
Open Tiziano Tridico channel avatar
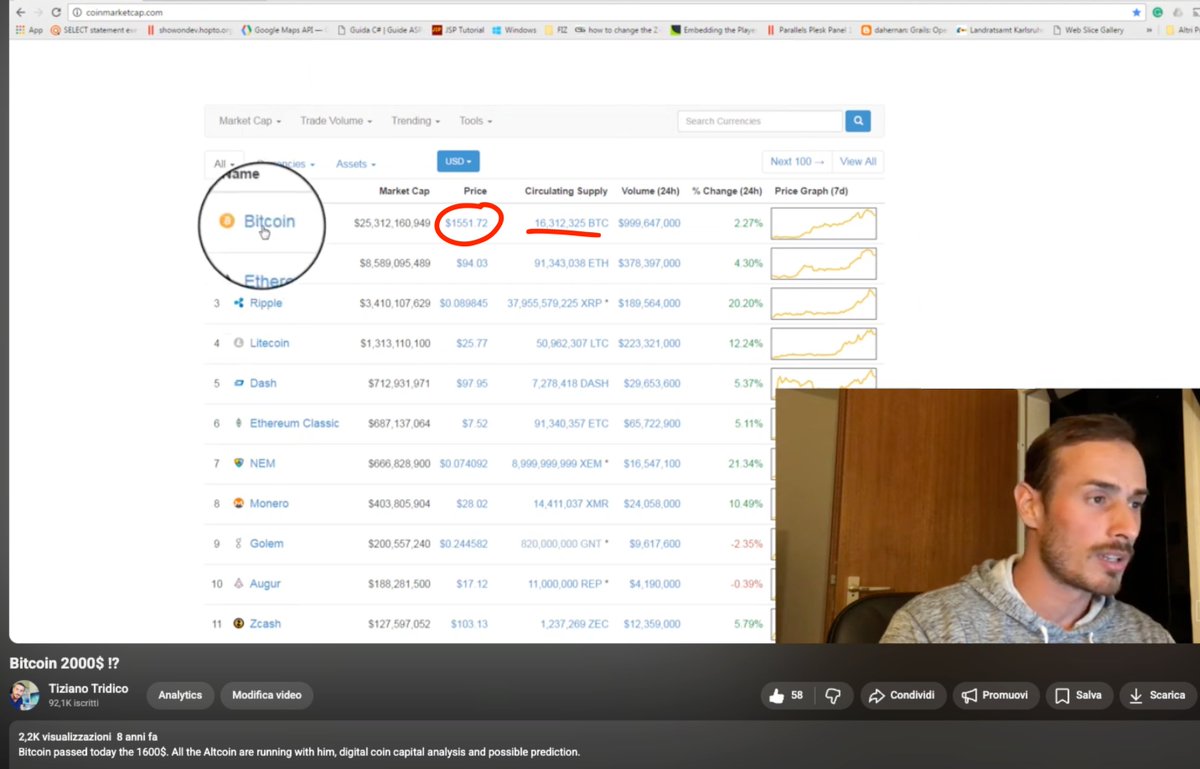[25, 695]
